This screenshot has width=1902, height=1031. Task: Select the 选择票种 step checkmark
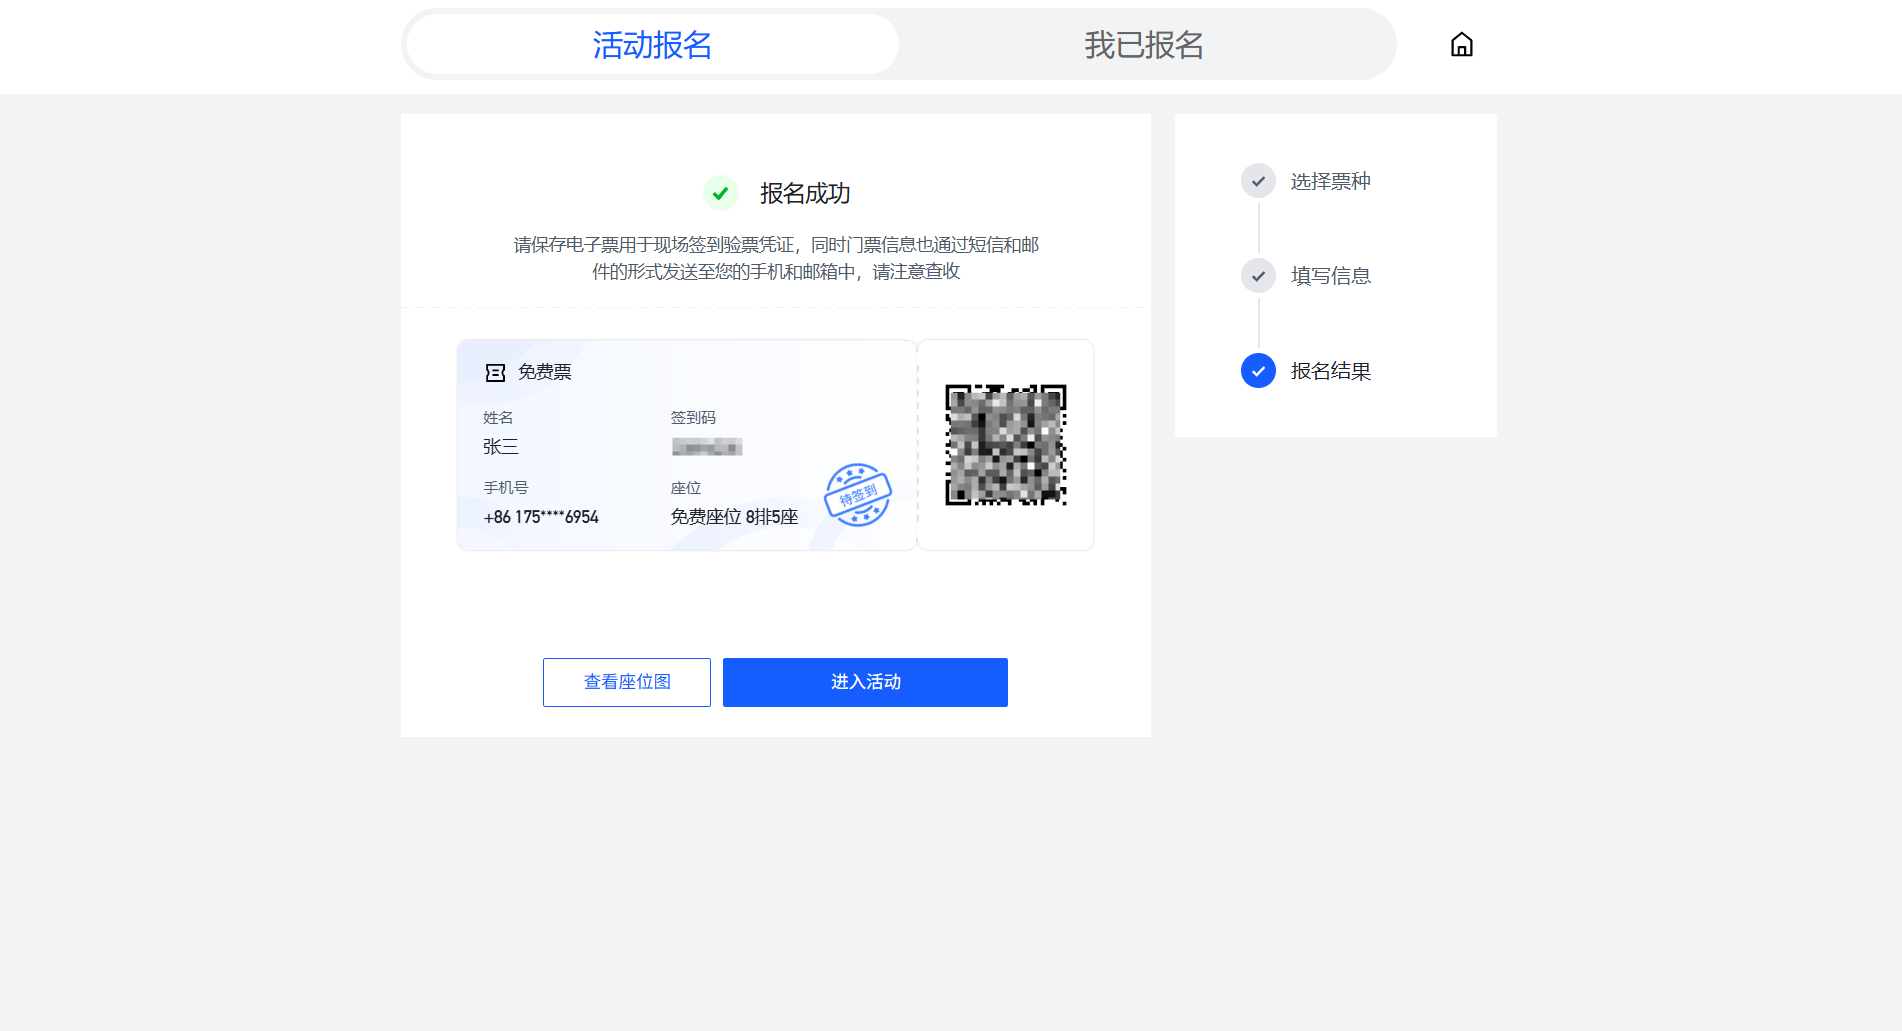[x=1258, y=181]
